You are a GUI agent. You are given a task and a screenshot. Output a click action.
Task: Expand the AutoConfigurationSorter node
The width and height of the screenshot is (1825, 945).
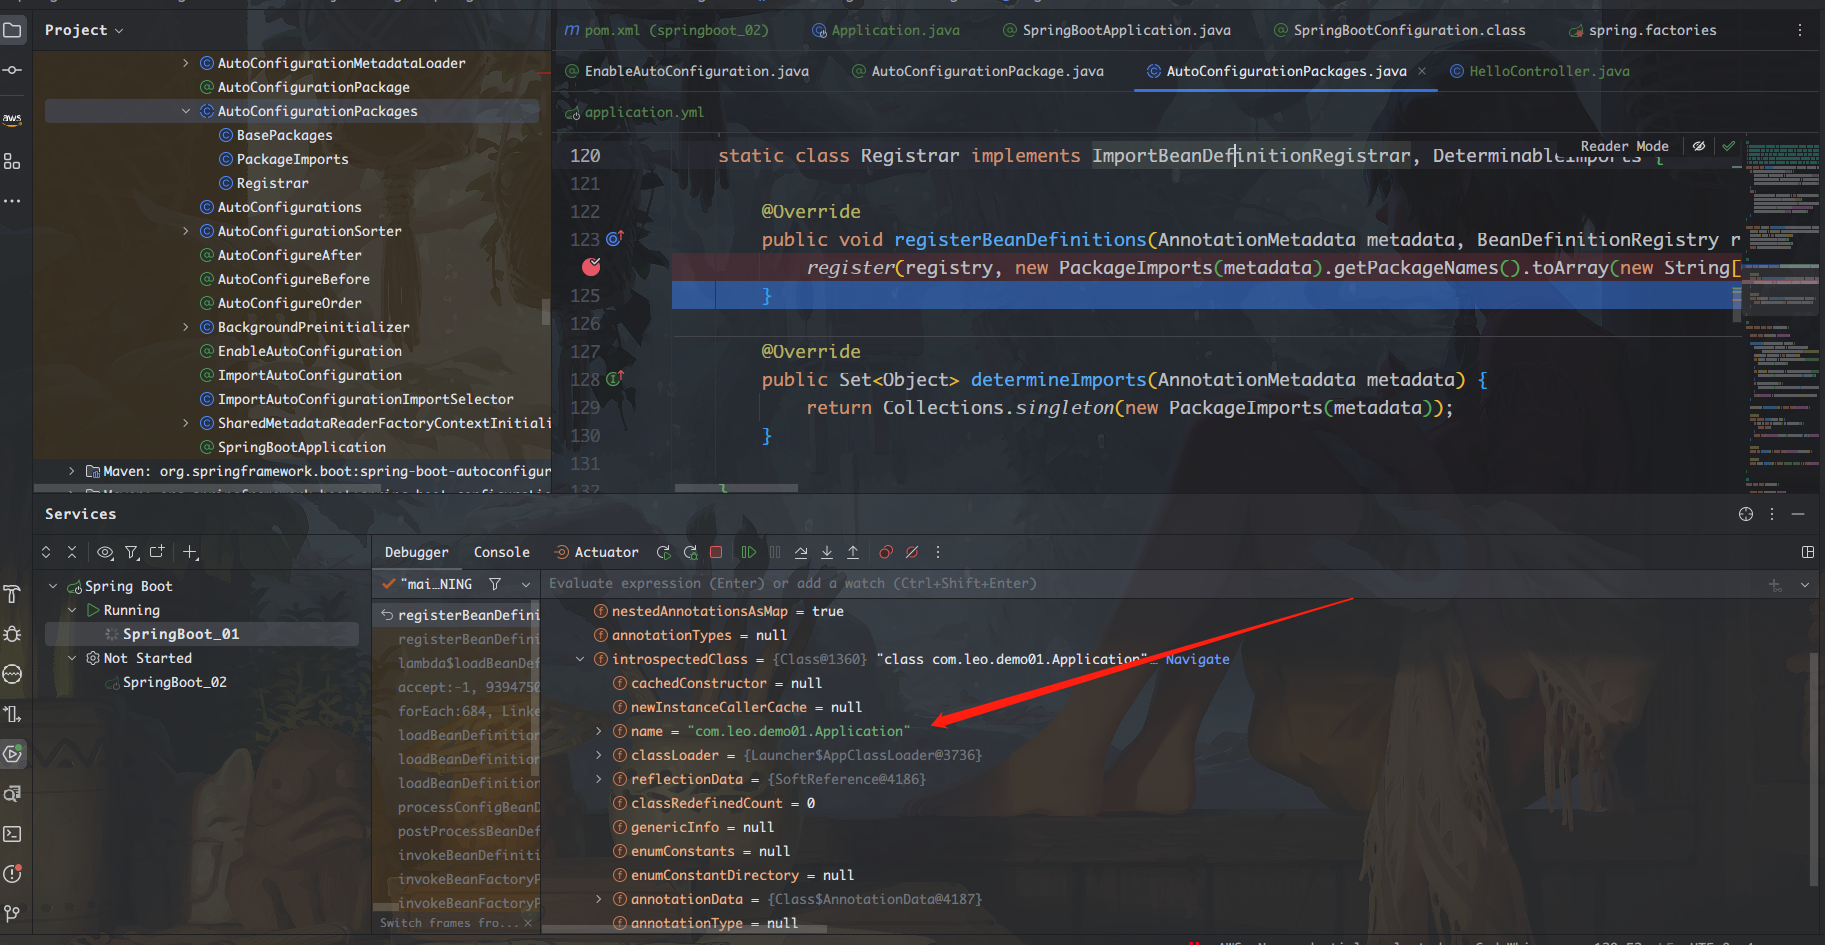185,231
